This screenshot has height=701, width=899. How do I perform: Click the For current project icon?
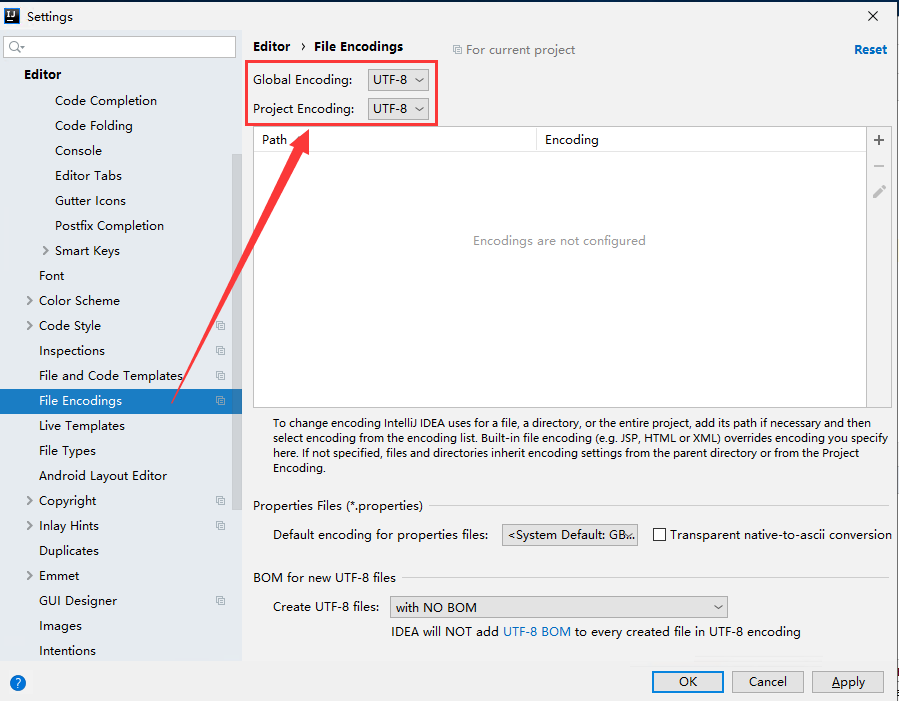(x=457, y=50)
